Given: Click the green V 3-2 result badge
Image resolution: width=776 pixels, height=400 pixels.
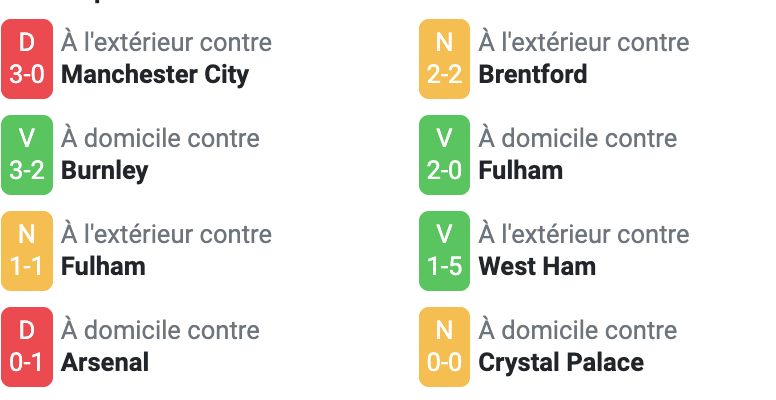Looking at the screenshot, I should [27, 155].
